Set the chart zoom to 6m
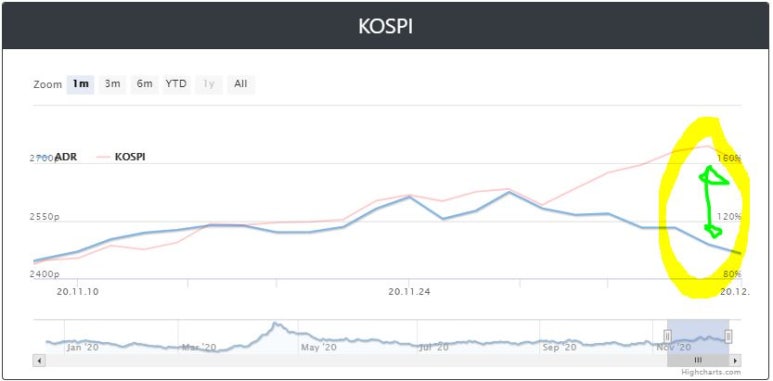 144,84
